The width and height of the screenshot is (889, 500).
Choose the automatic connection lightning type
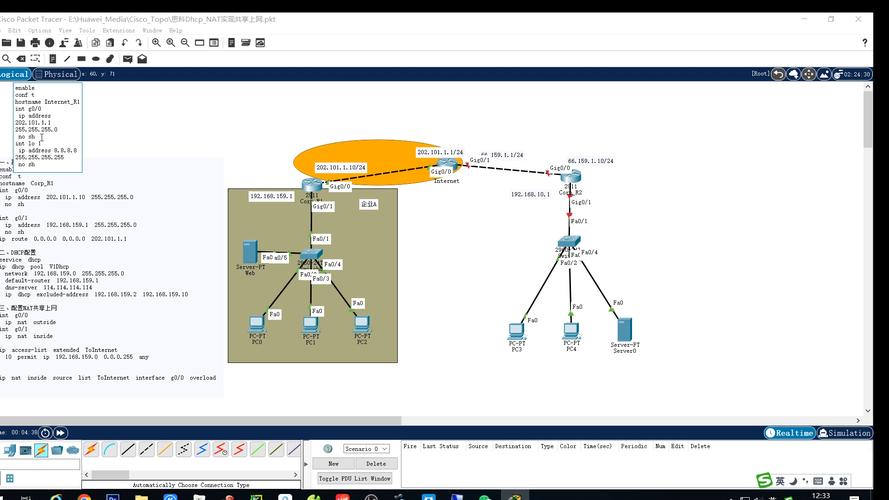91,450
